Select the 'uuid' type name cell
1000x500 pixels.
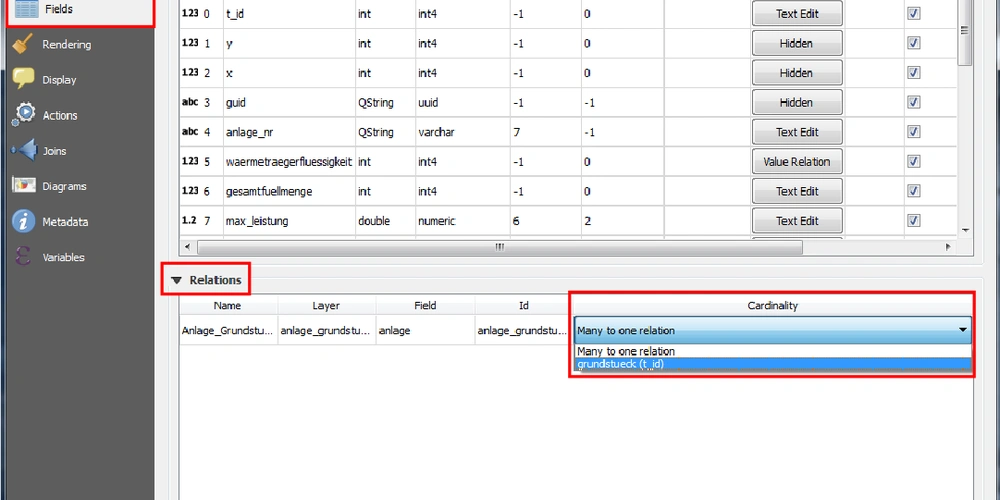click(x=462, y=103)
